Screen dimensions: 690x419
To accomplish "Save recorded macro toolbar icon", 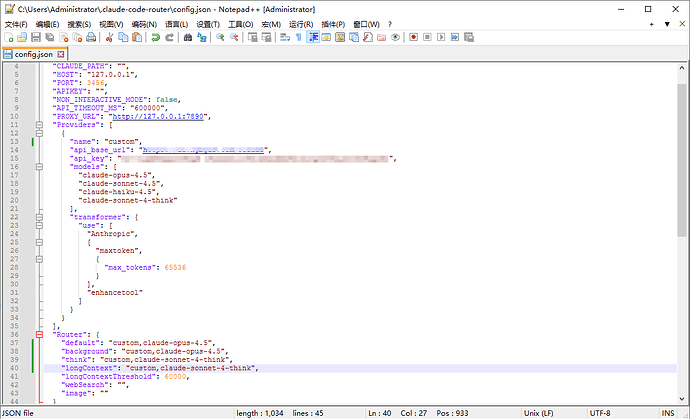I will 469,37.
